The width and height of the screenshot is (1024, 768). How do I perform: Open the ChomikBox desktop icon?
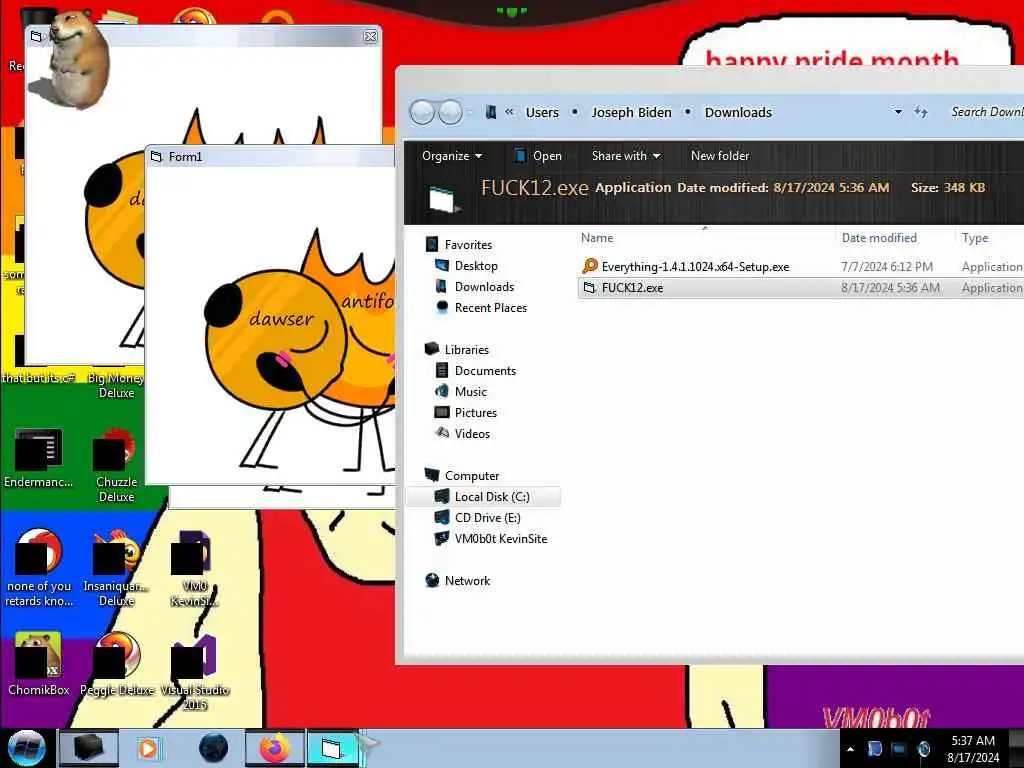click(x=38, y=665)
